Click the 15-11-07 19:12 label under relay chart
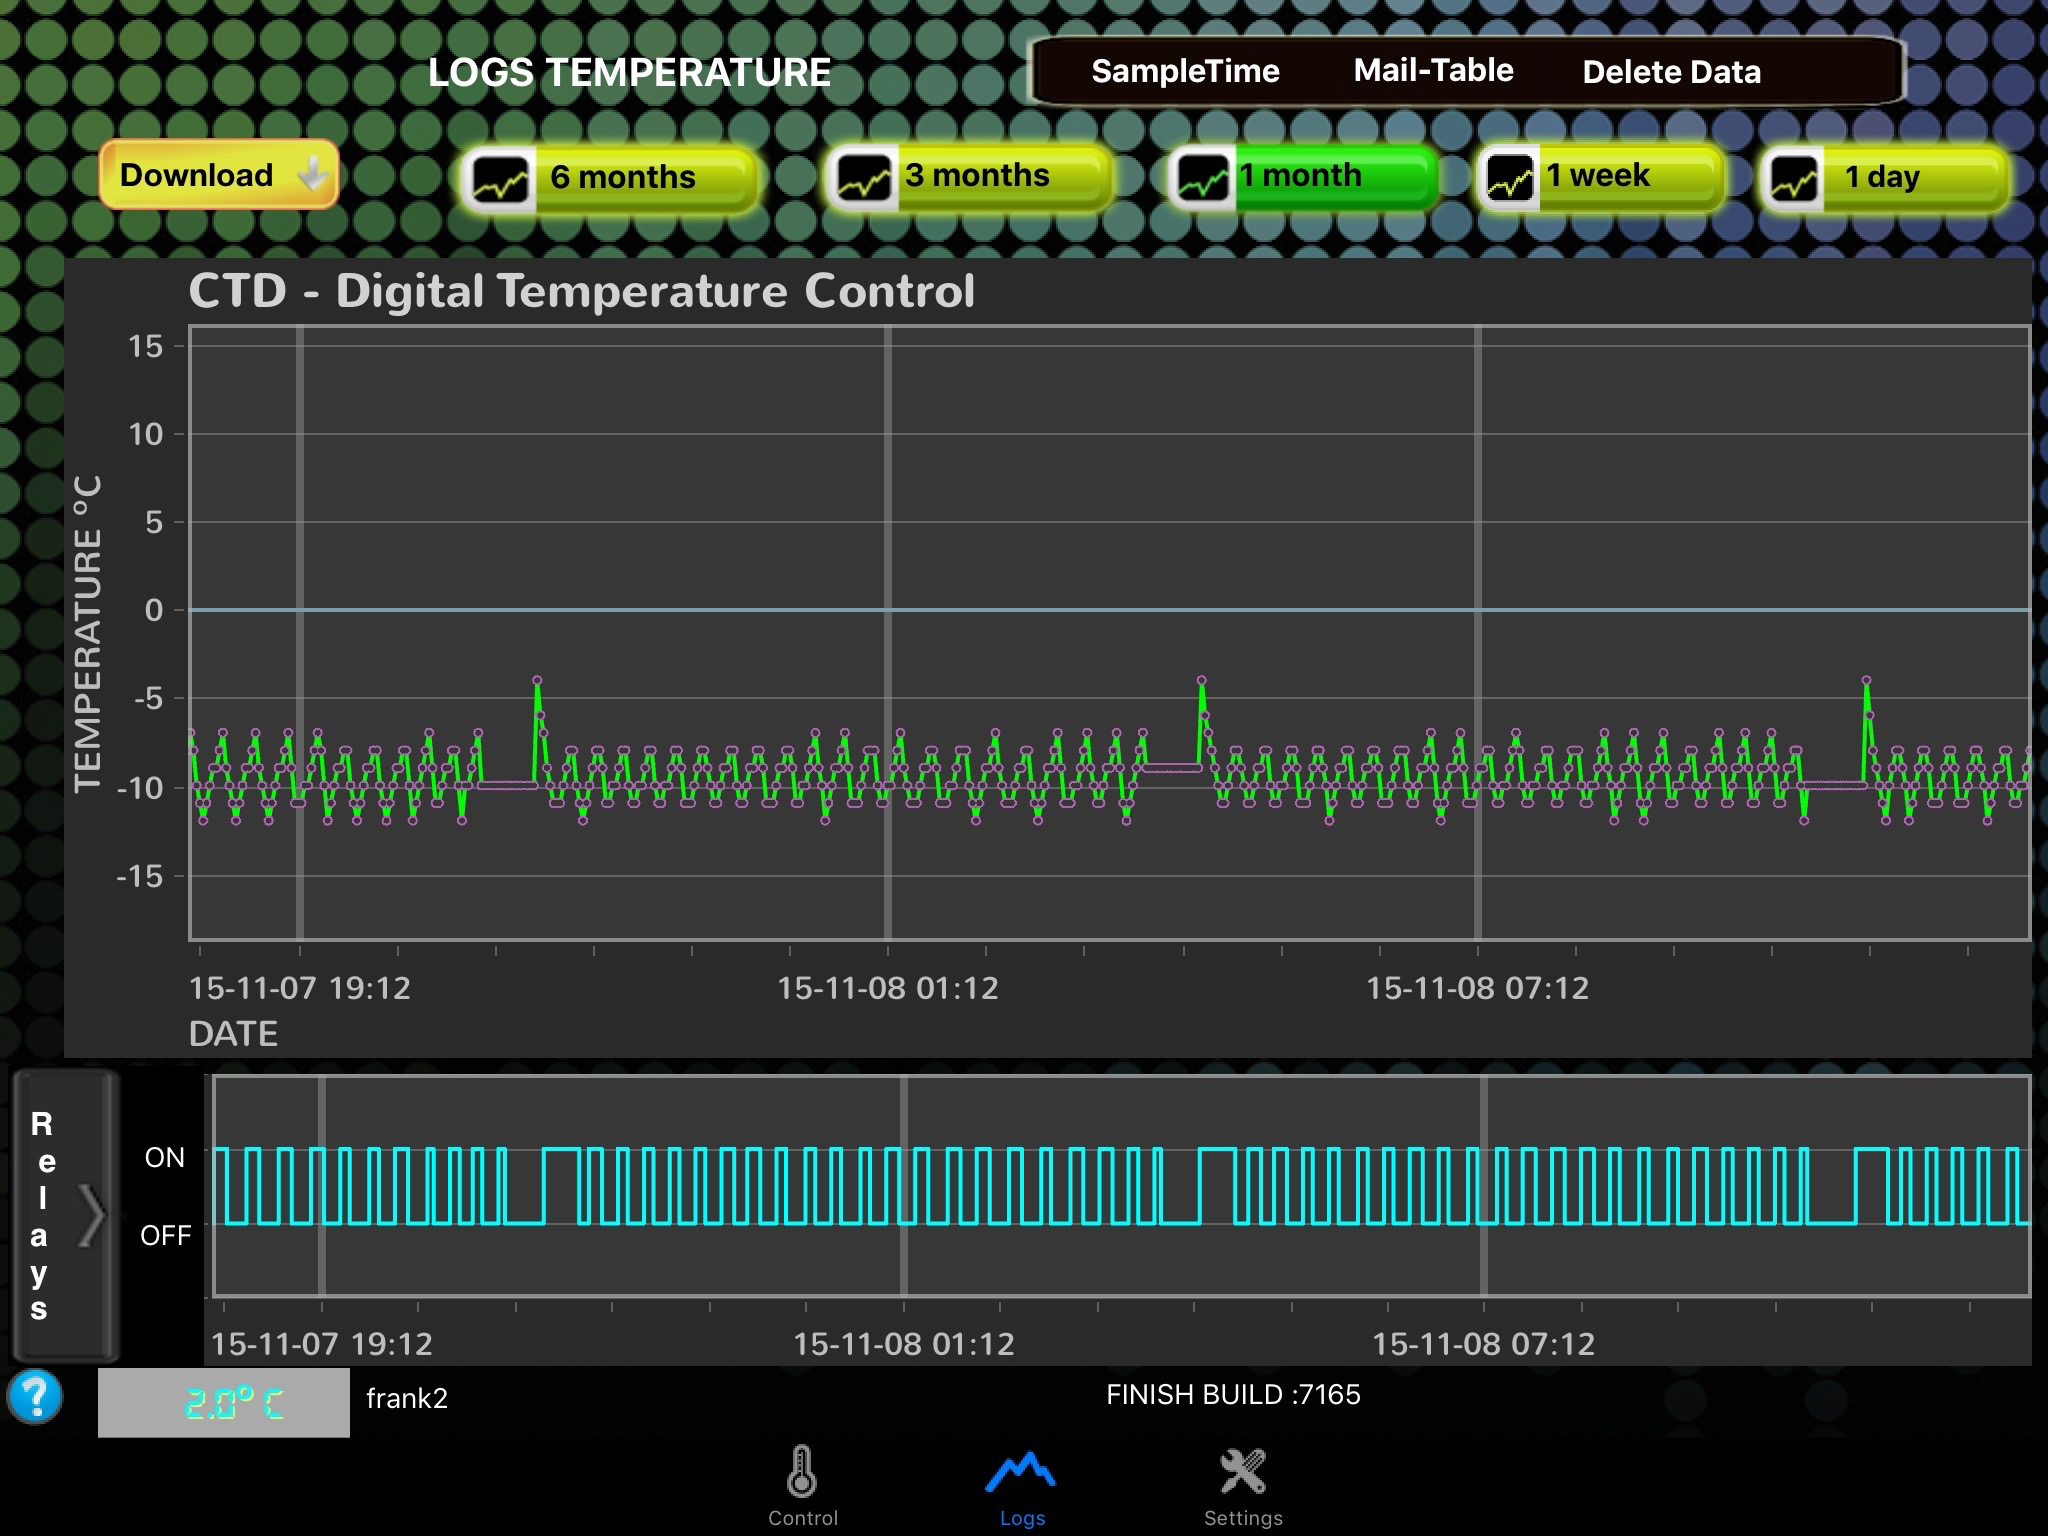2048x1536 pixels. [x=321, y=1343]
